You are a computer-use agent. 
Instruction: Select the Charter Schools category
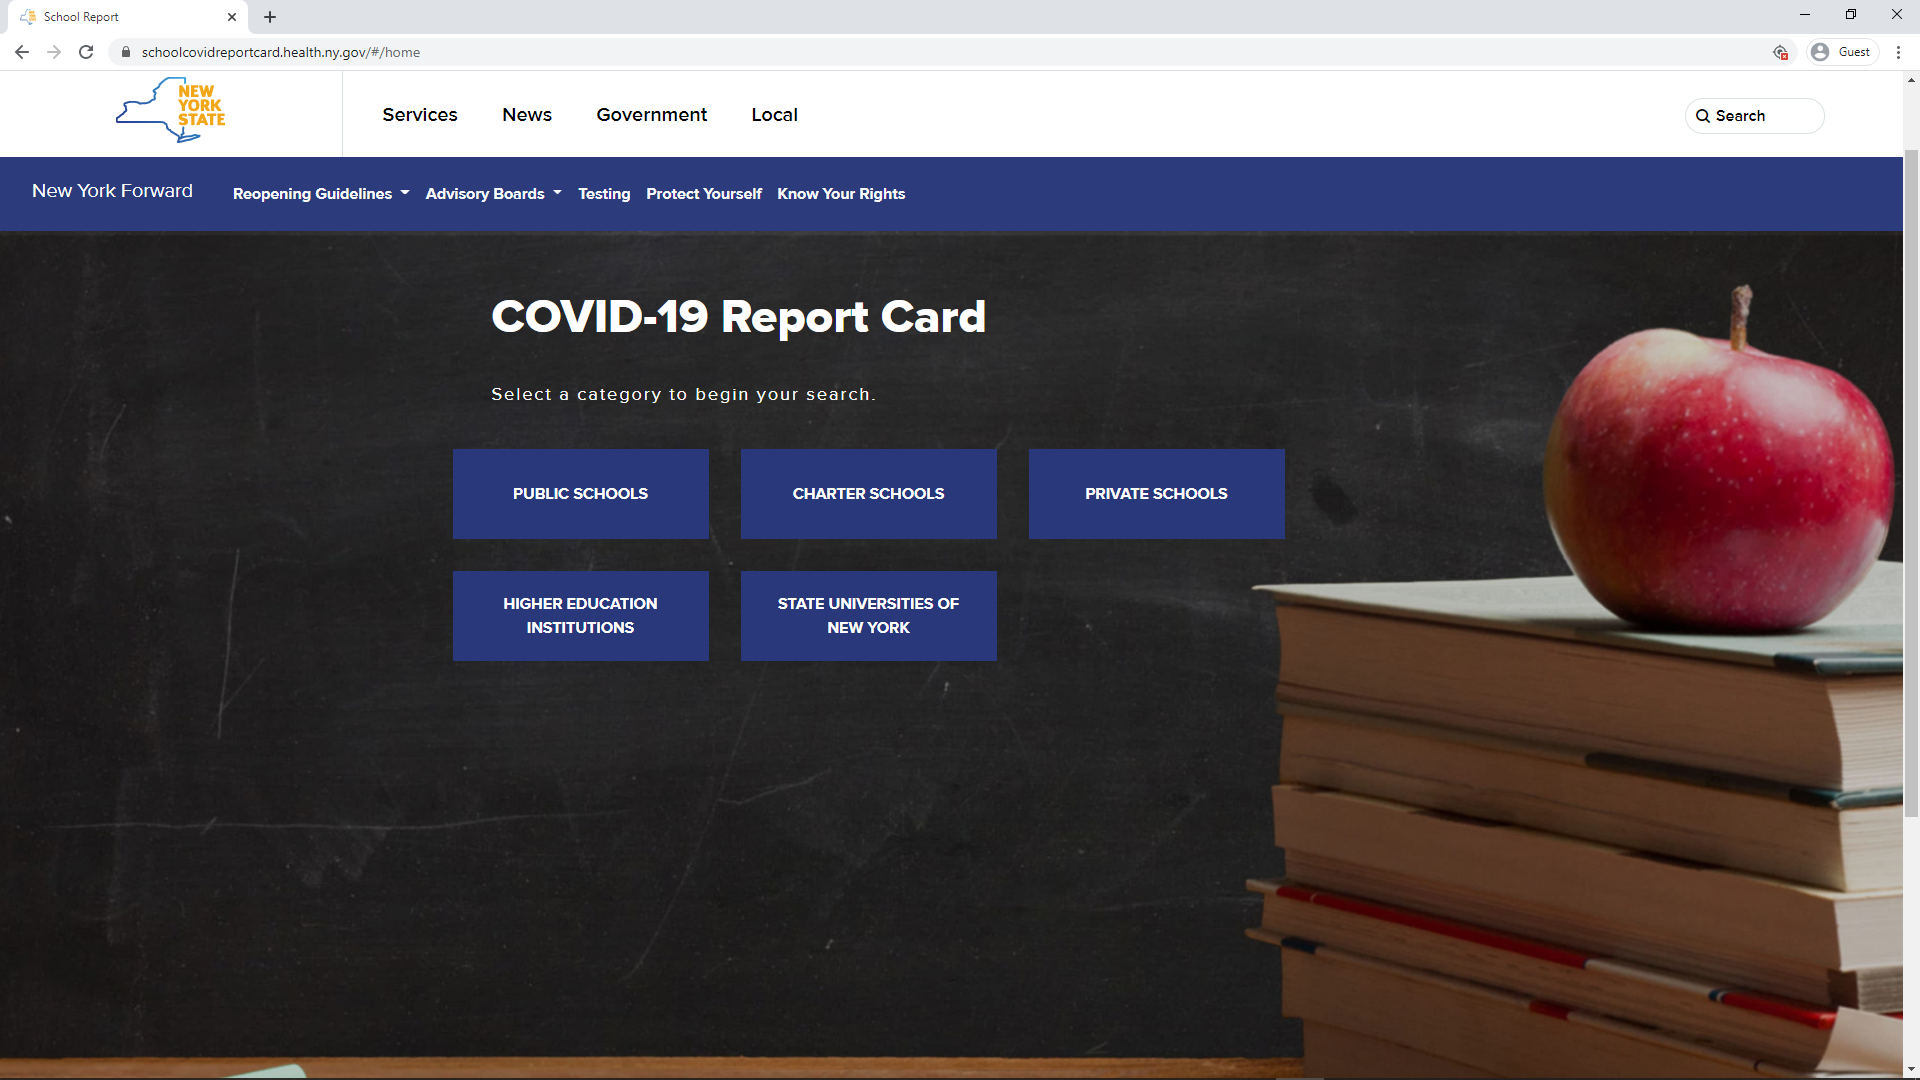coord(869,494)
